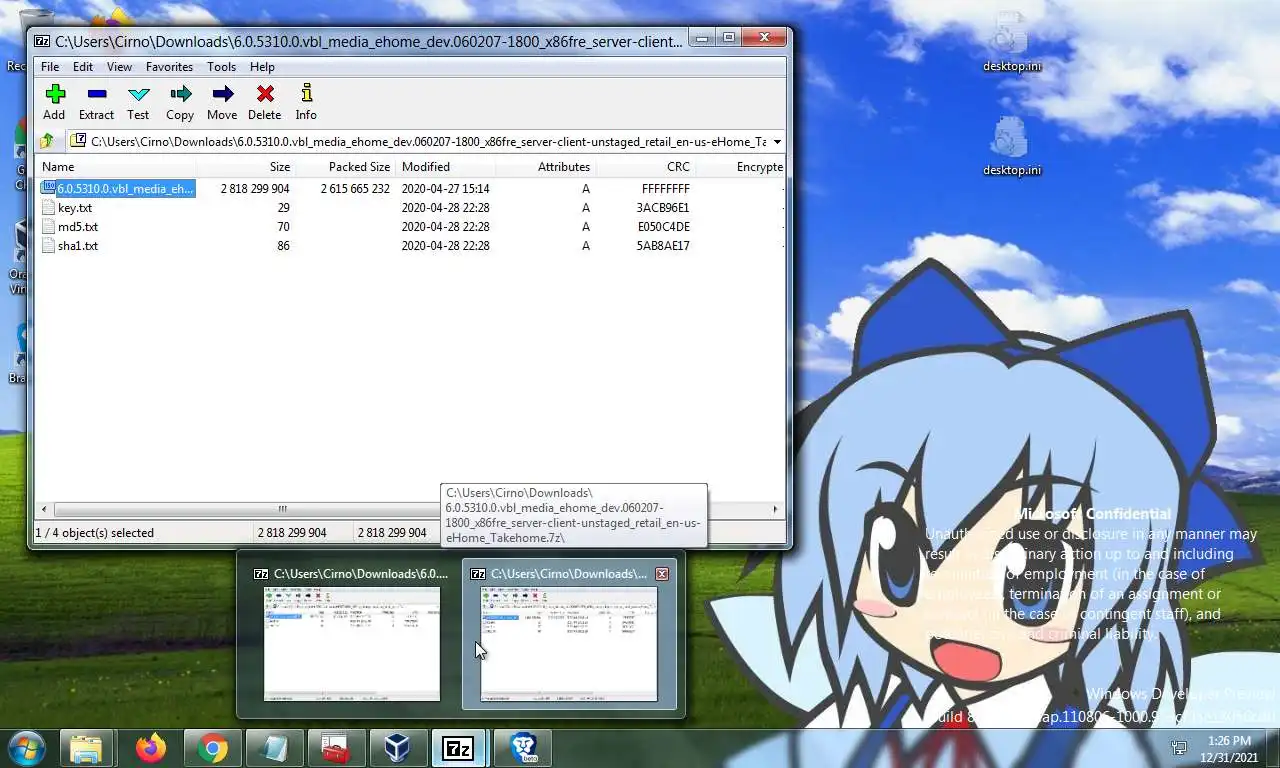Click the red Delete toolbar icon
This screenshot has width=1280, height=768.
(x=265, y=102)
